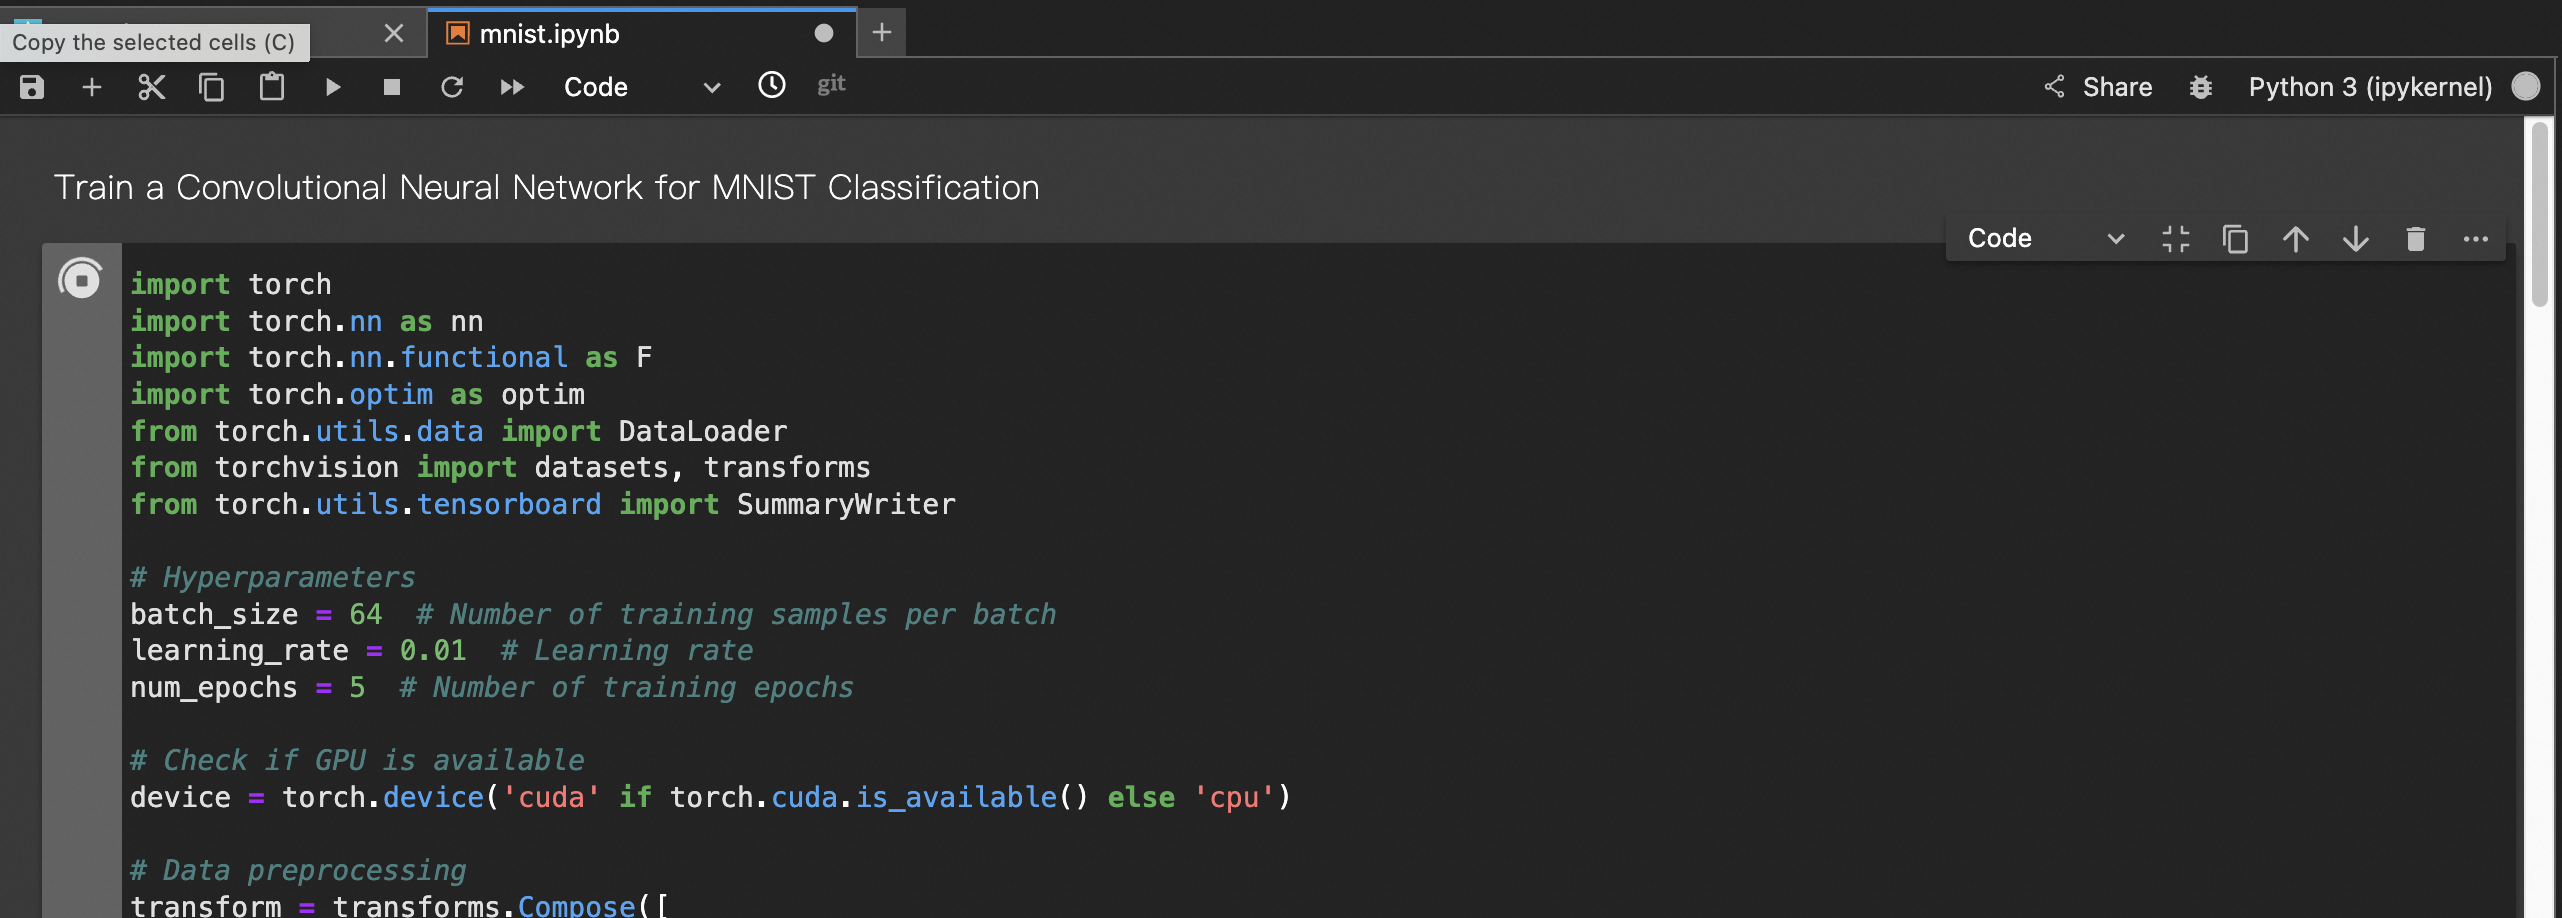Enable the debugger with the bug icon
The image size is (2562, 918).
click(2201, 88)
